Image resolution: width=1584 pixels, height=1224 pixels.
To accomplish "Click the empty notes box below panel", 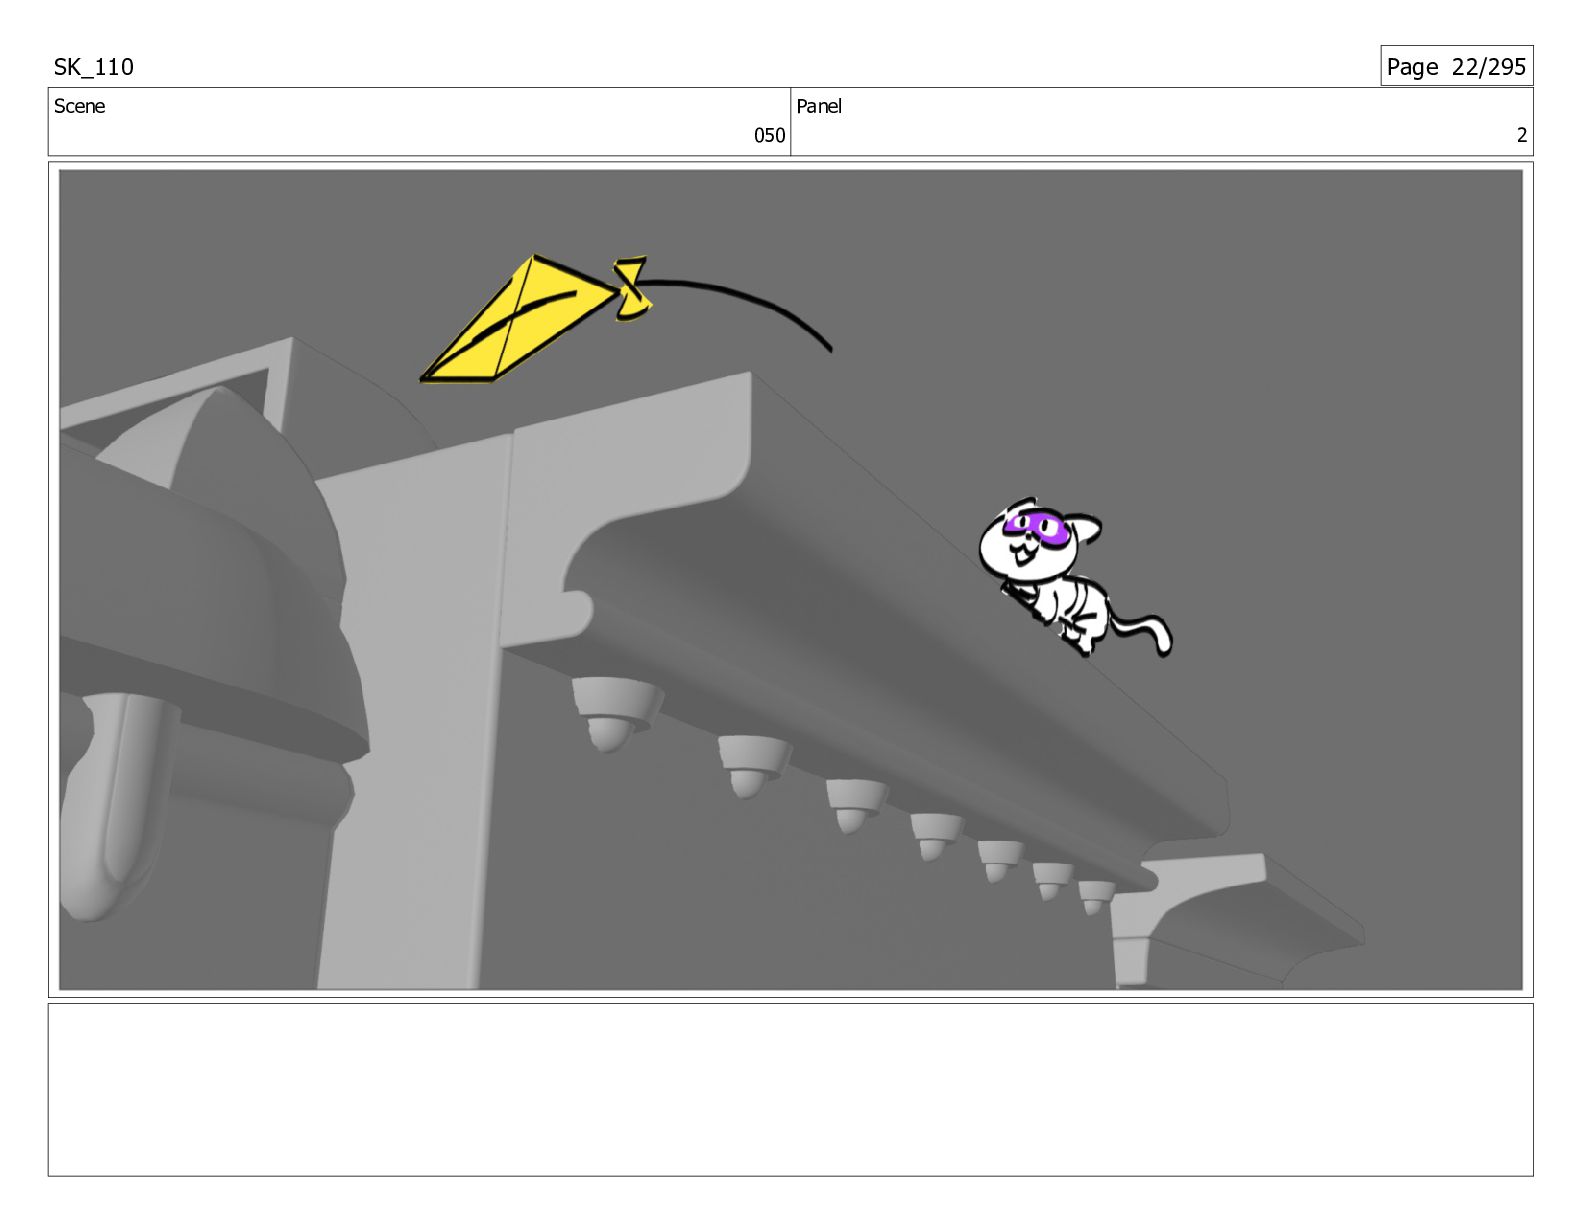I will [790, 1090].
